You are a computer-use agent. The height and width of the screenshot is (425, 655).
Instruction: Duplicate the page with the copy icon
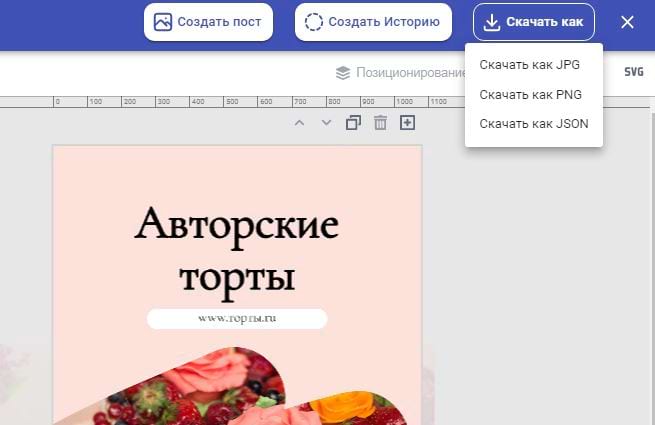pyautogui.click(x=353, y=123)
